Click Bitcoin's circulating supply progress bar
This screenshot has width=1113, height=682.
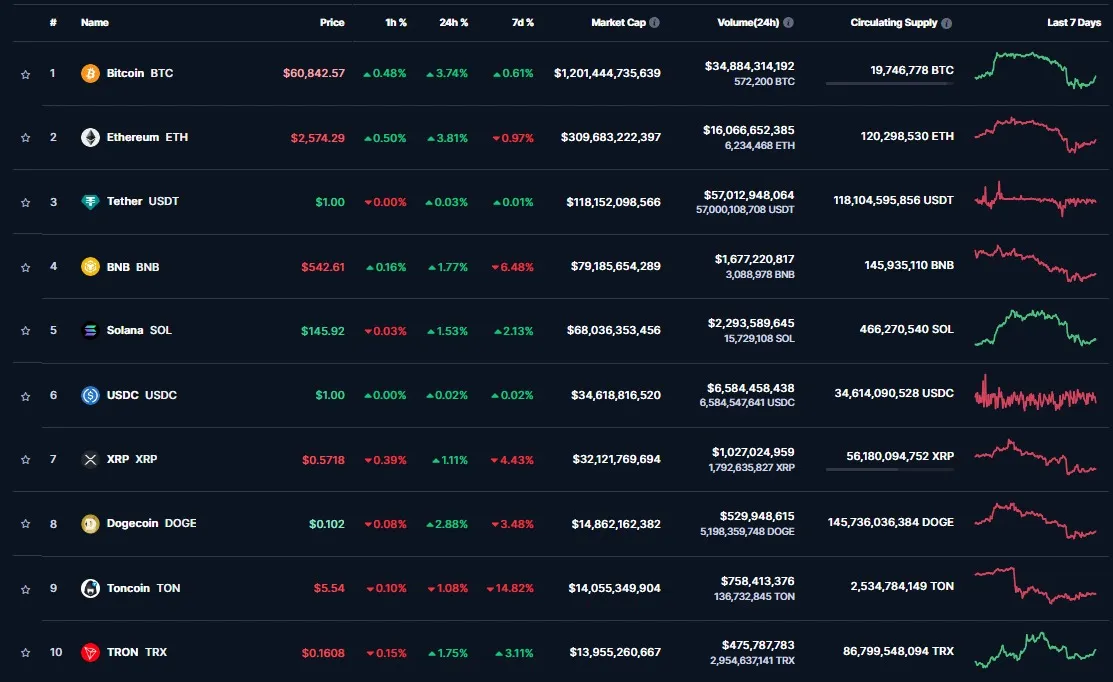point(889,84)
